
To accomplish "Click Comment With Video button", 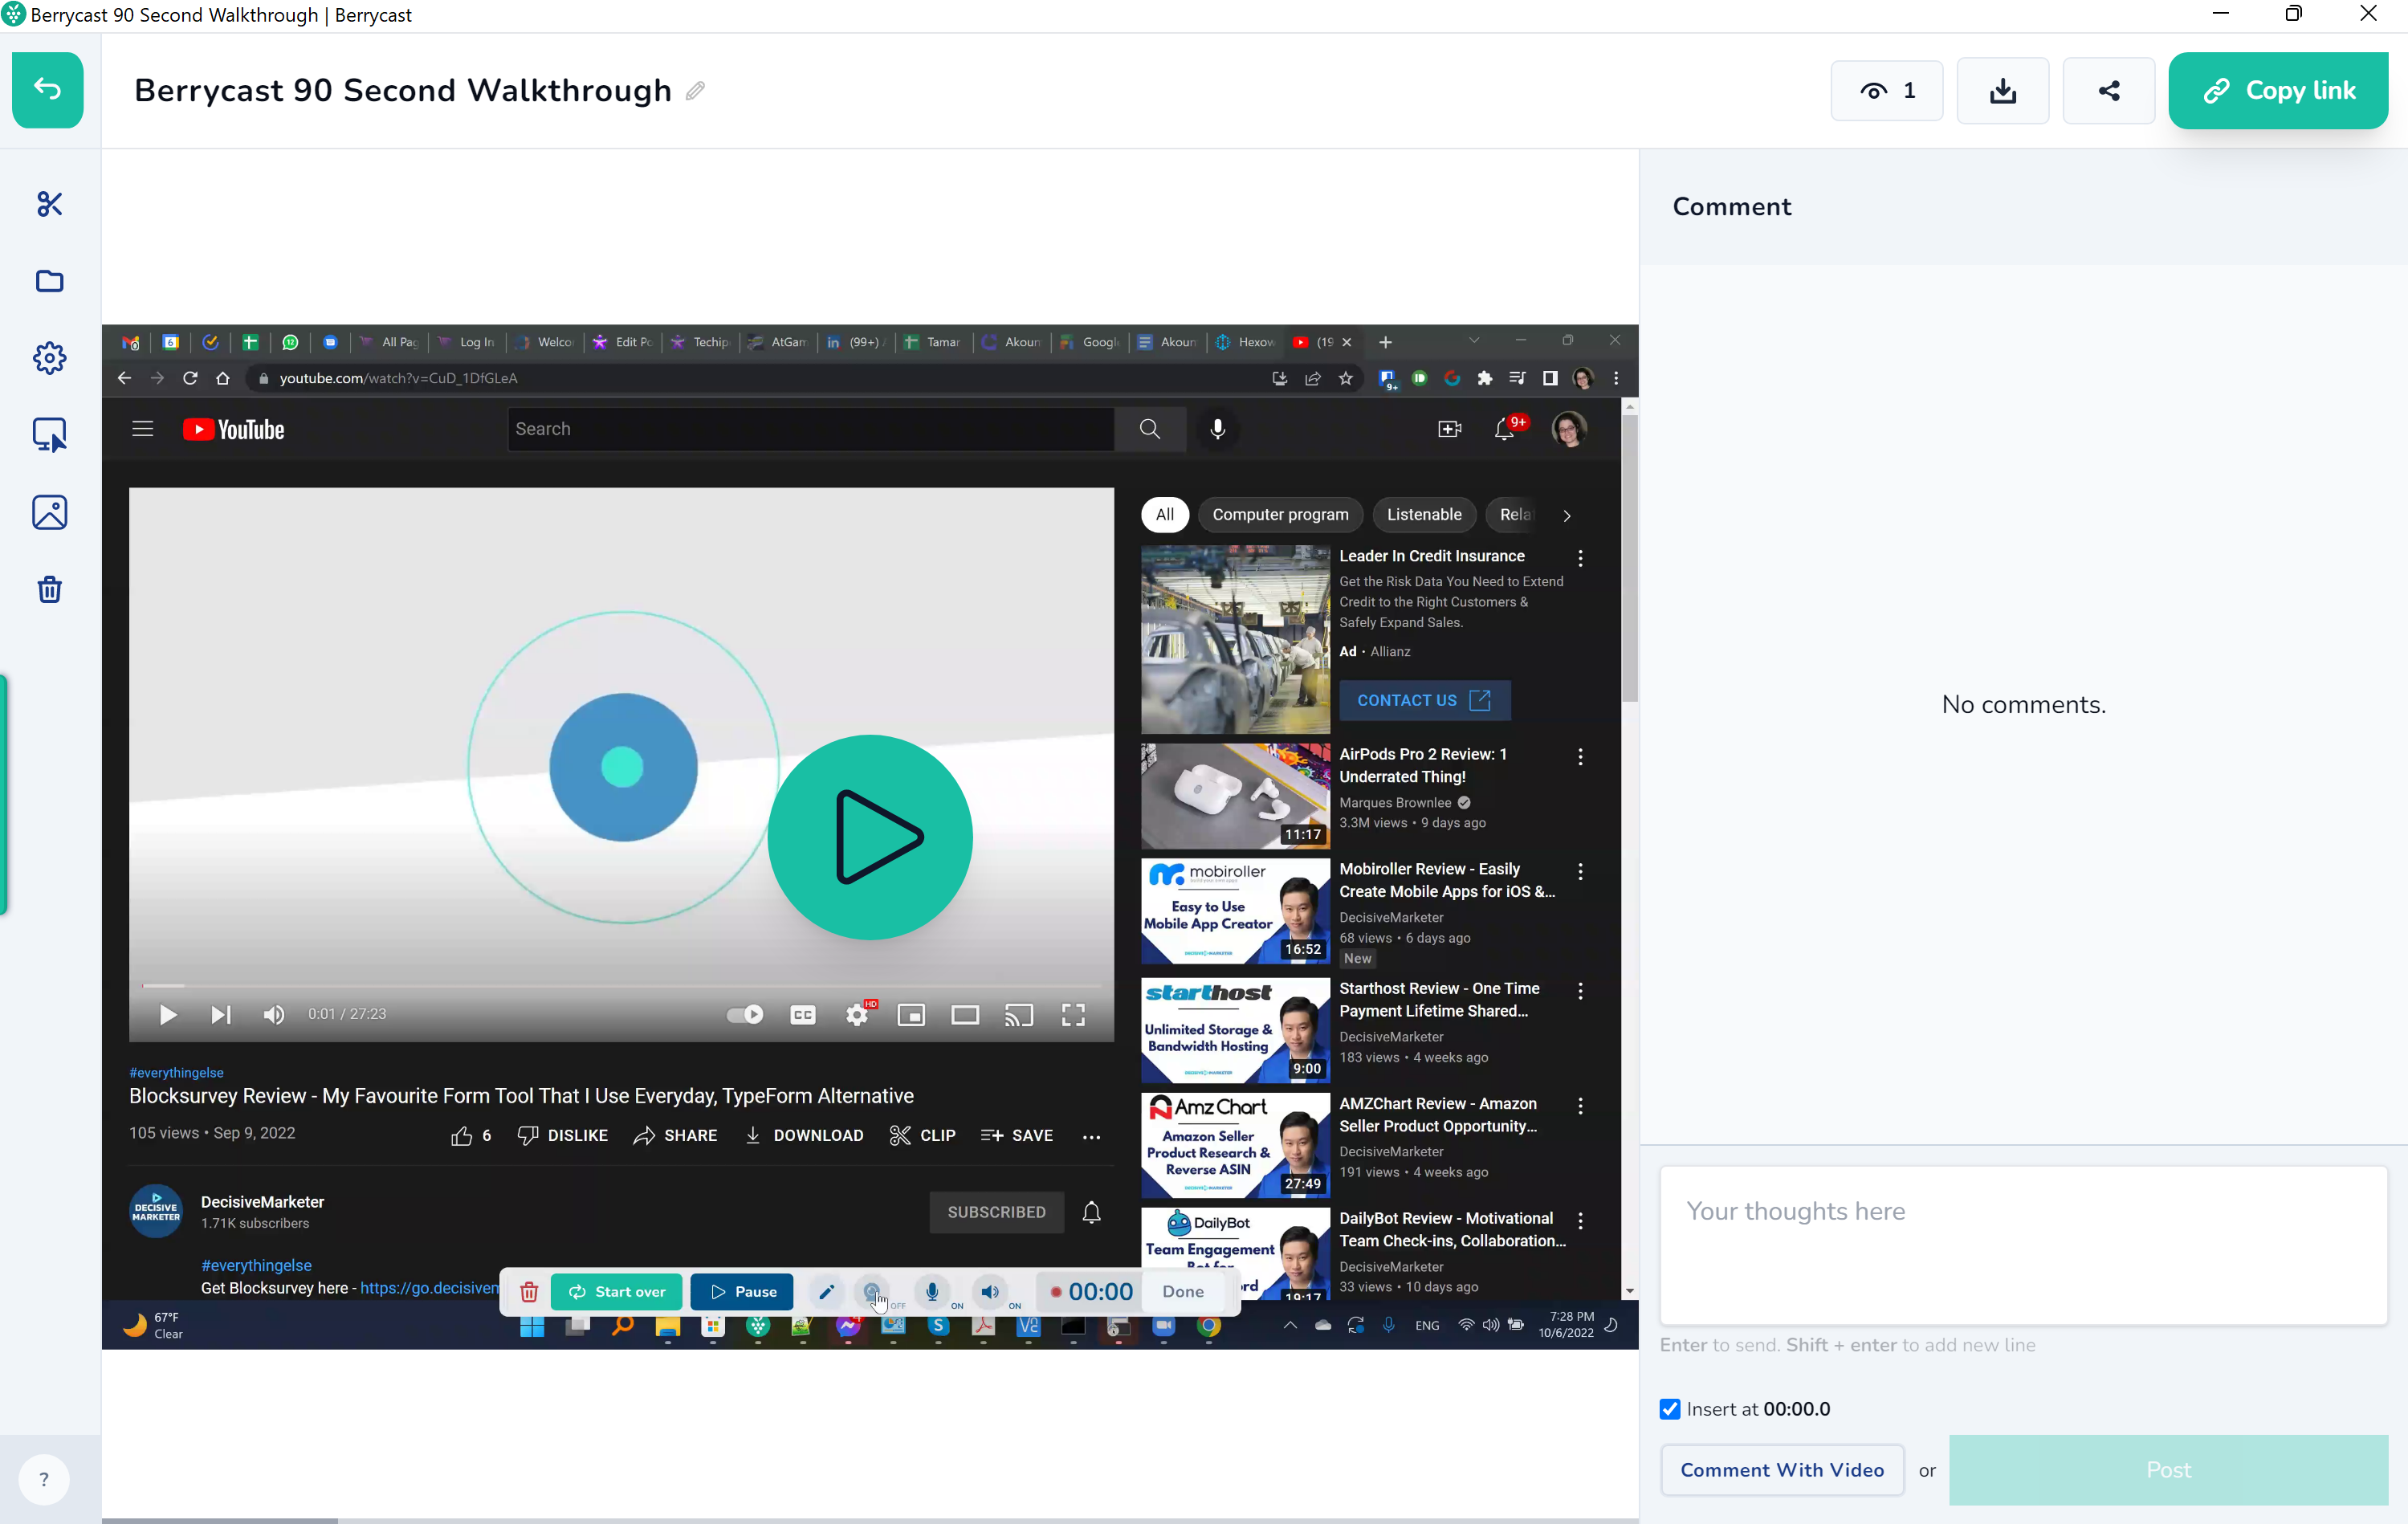I will coord(1782,1470).
